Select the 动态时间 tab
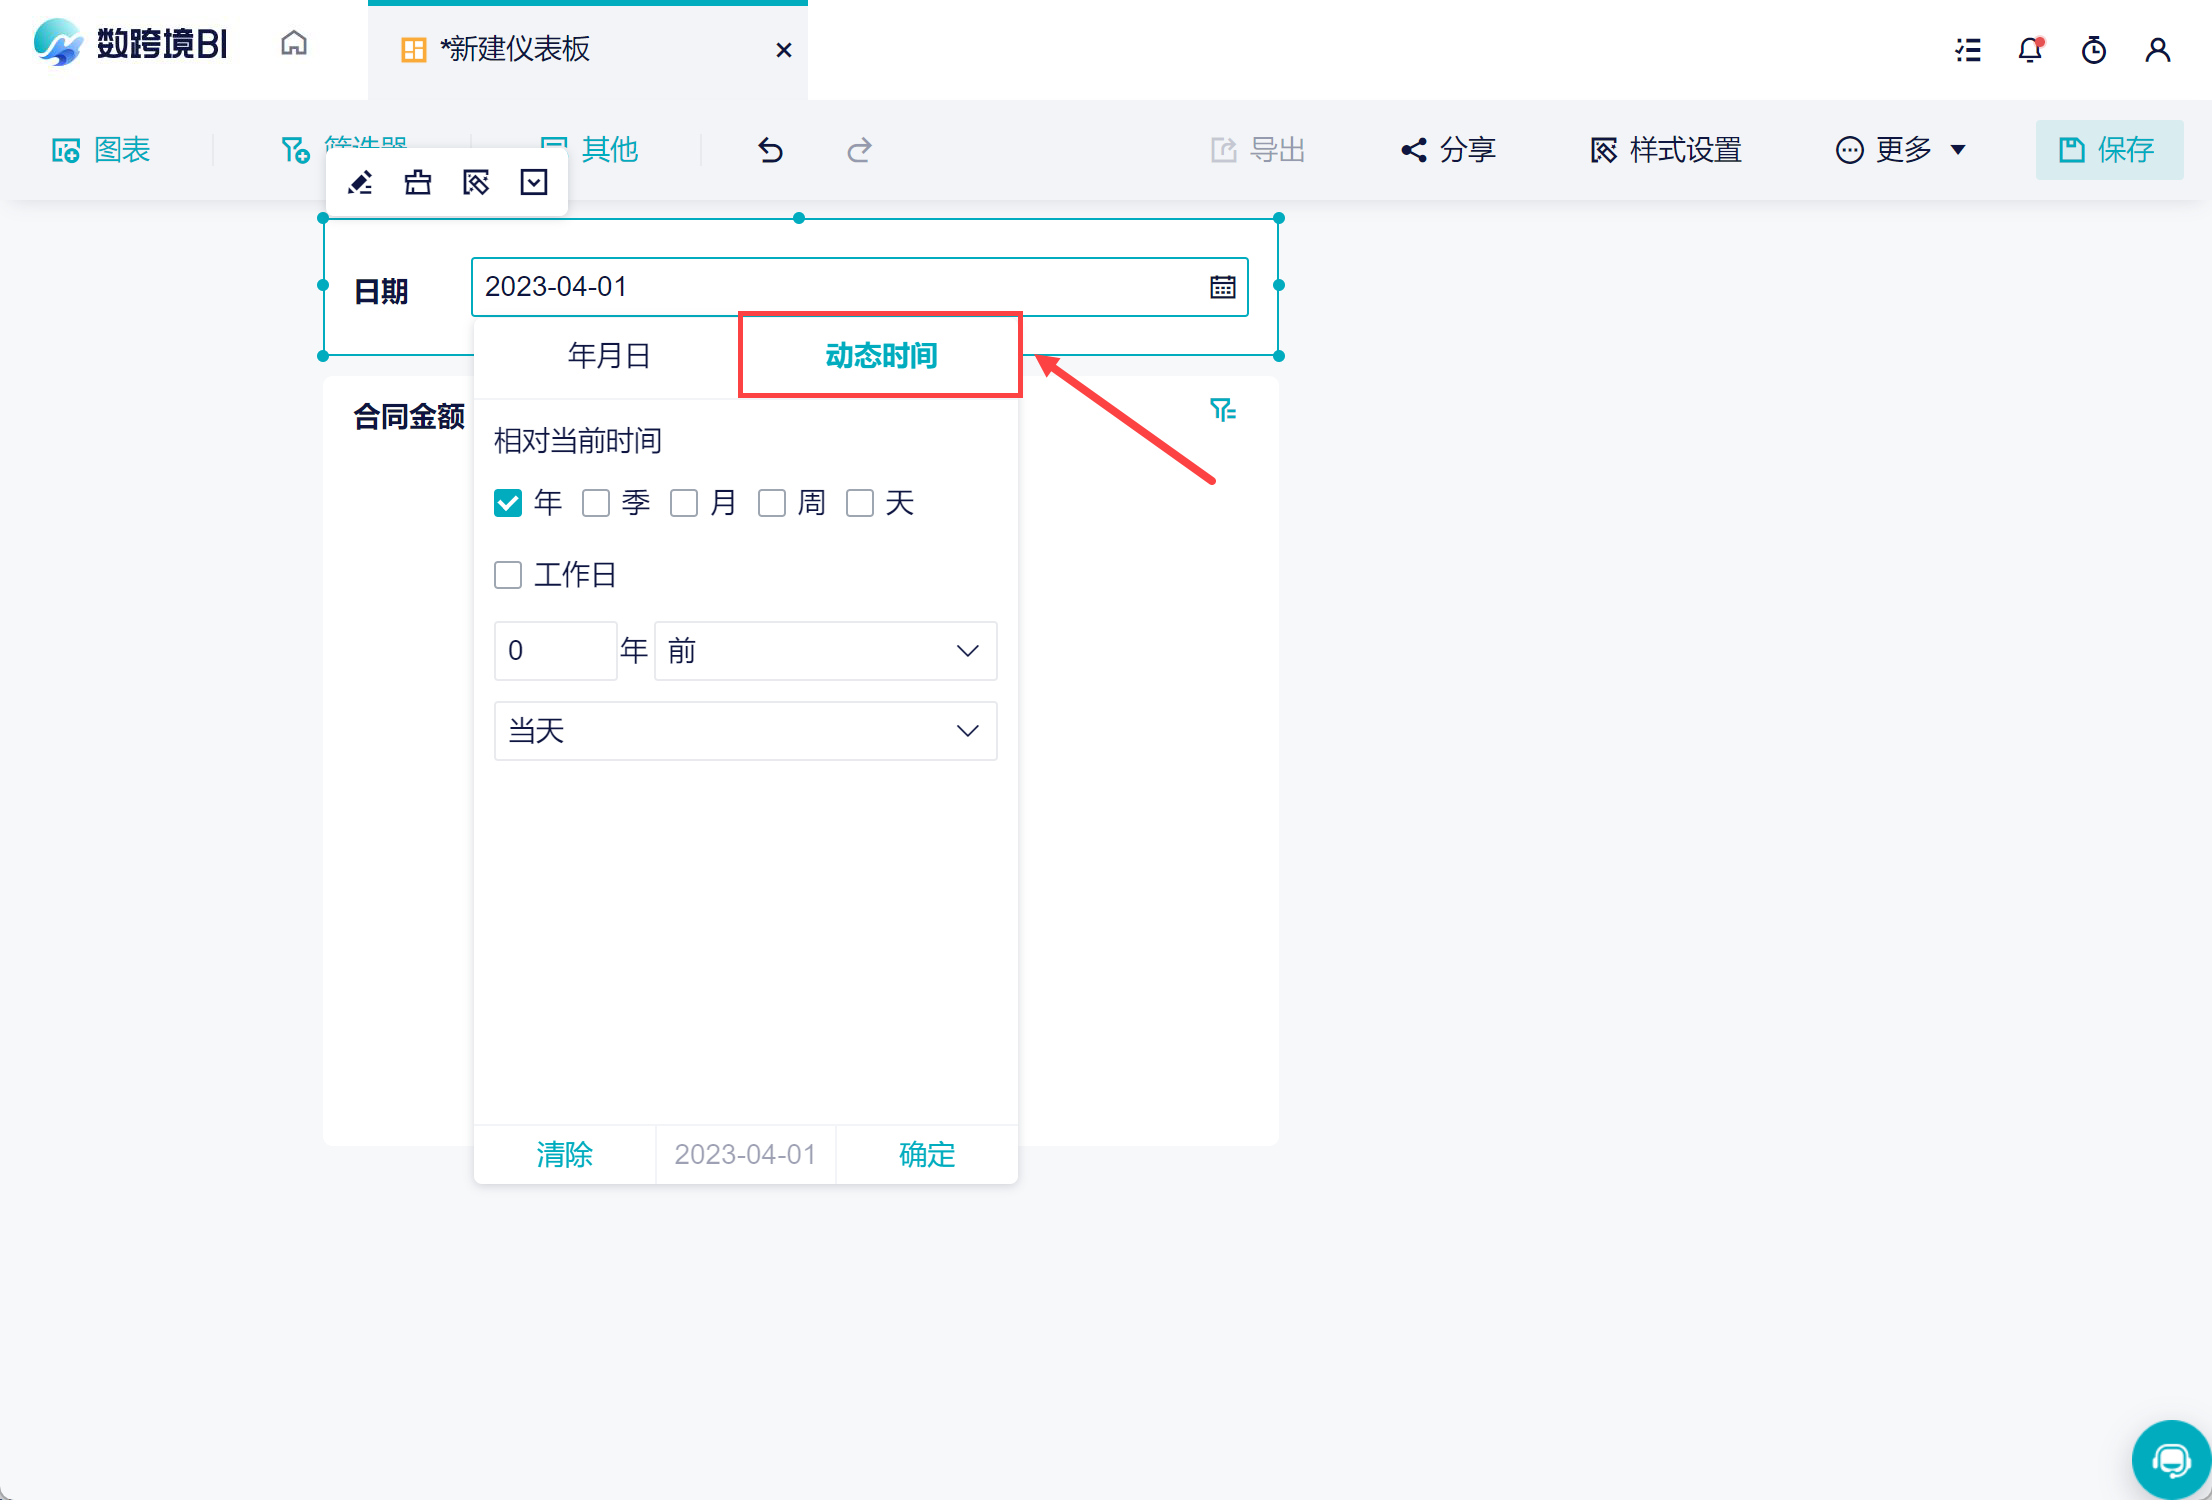This screenshot has height=1500, width=2212. (880, 355)
